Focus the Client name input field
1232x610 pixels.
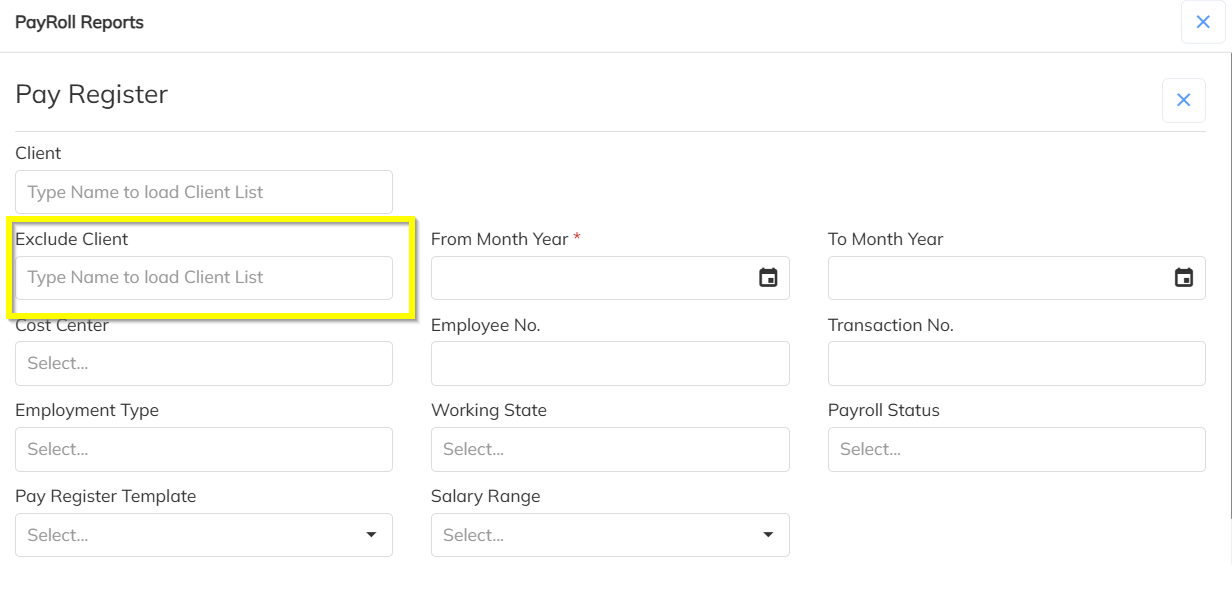[204, 192]
